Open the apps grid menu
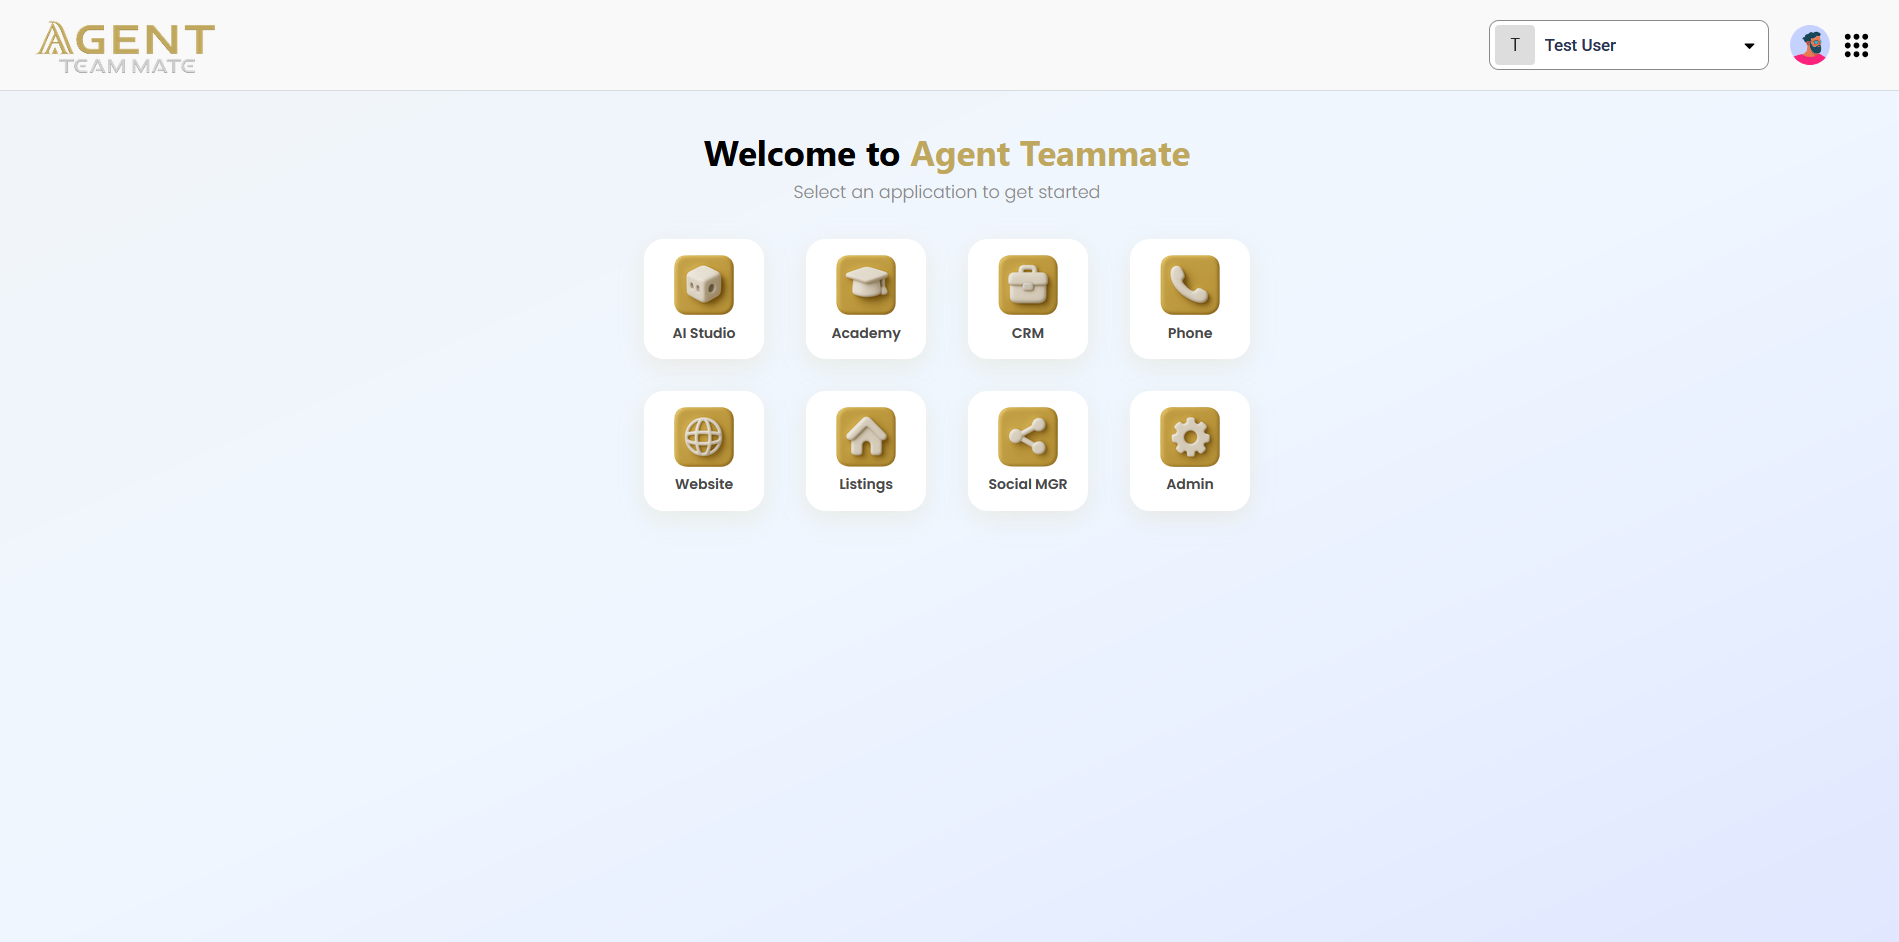1899x942 pixels. coord(1856,45)
